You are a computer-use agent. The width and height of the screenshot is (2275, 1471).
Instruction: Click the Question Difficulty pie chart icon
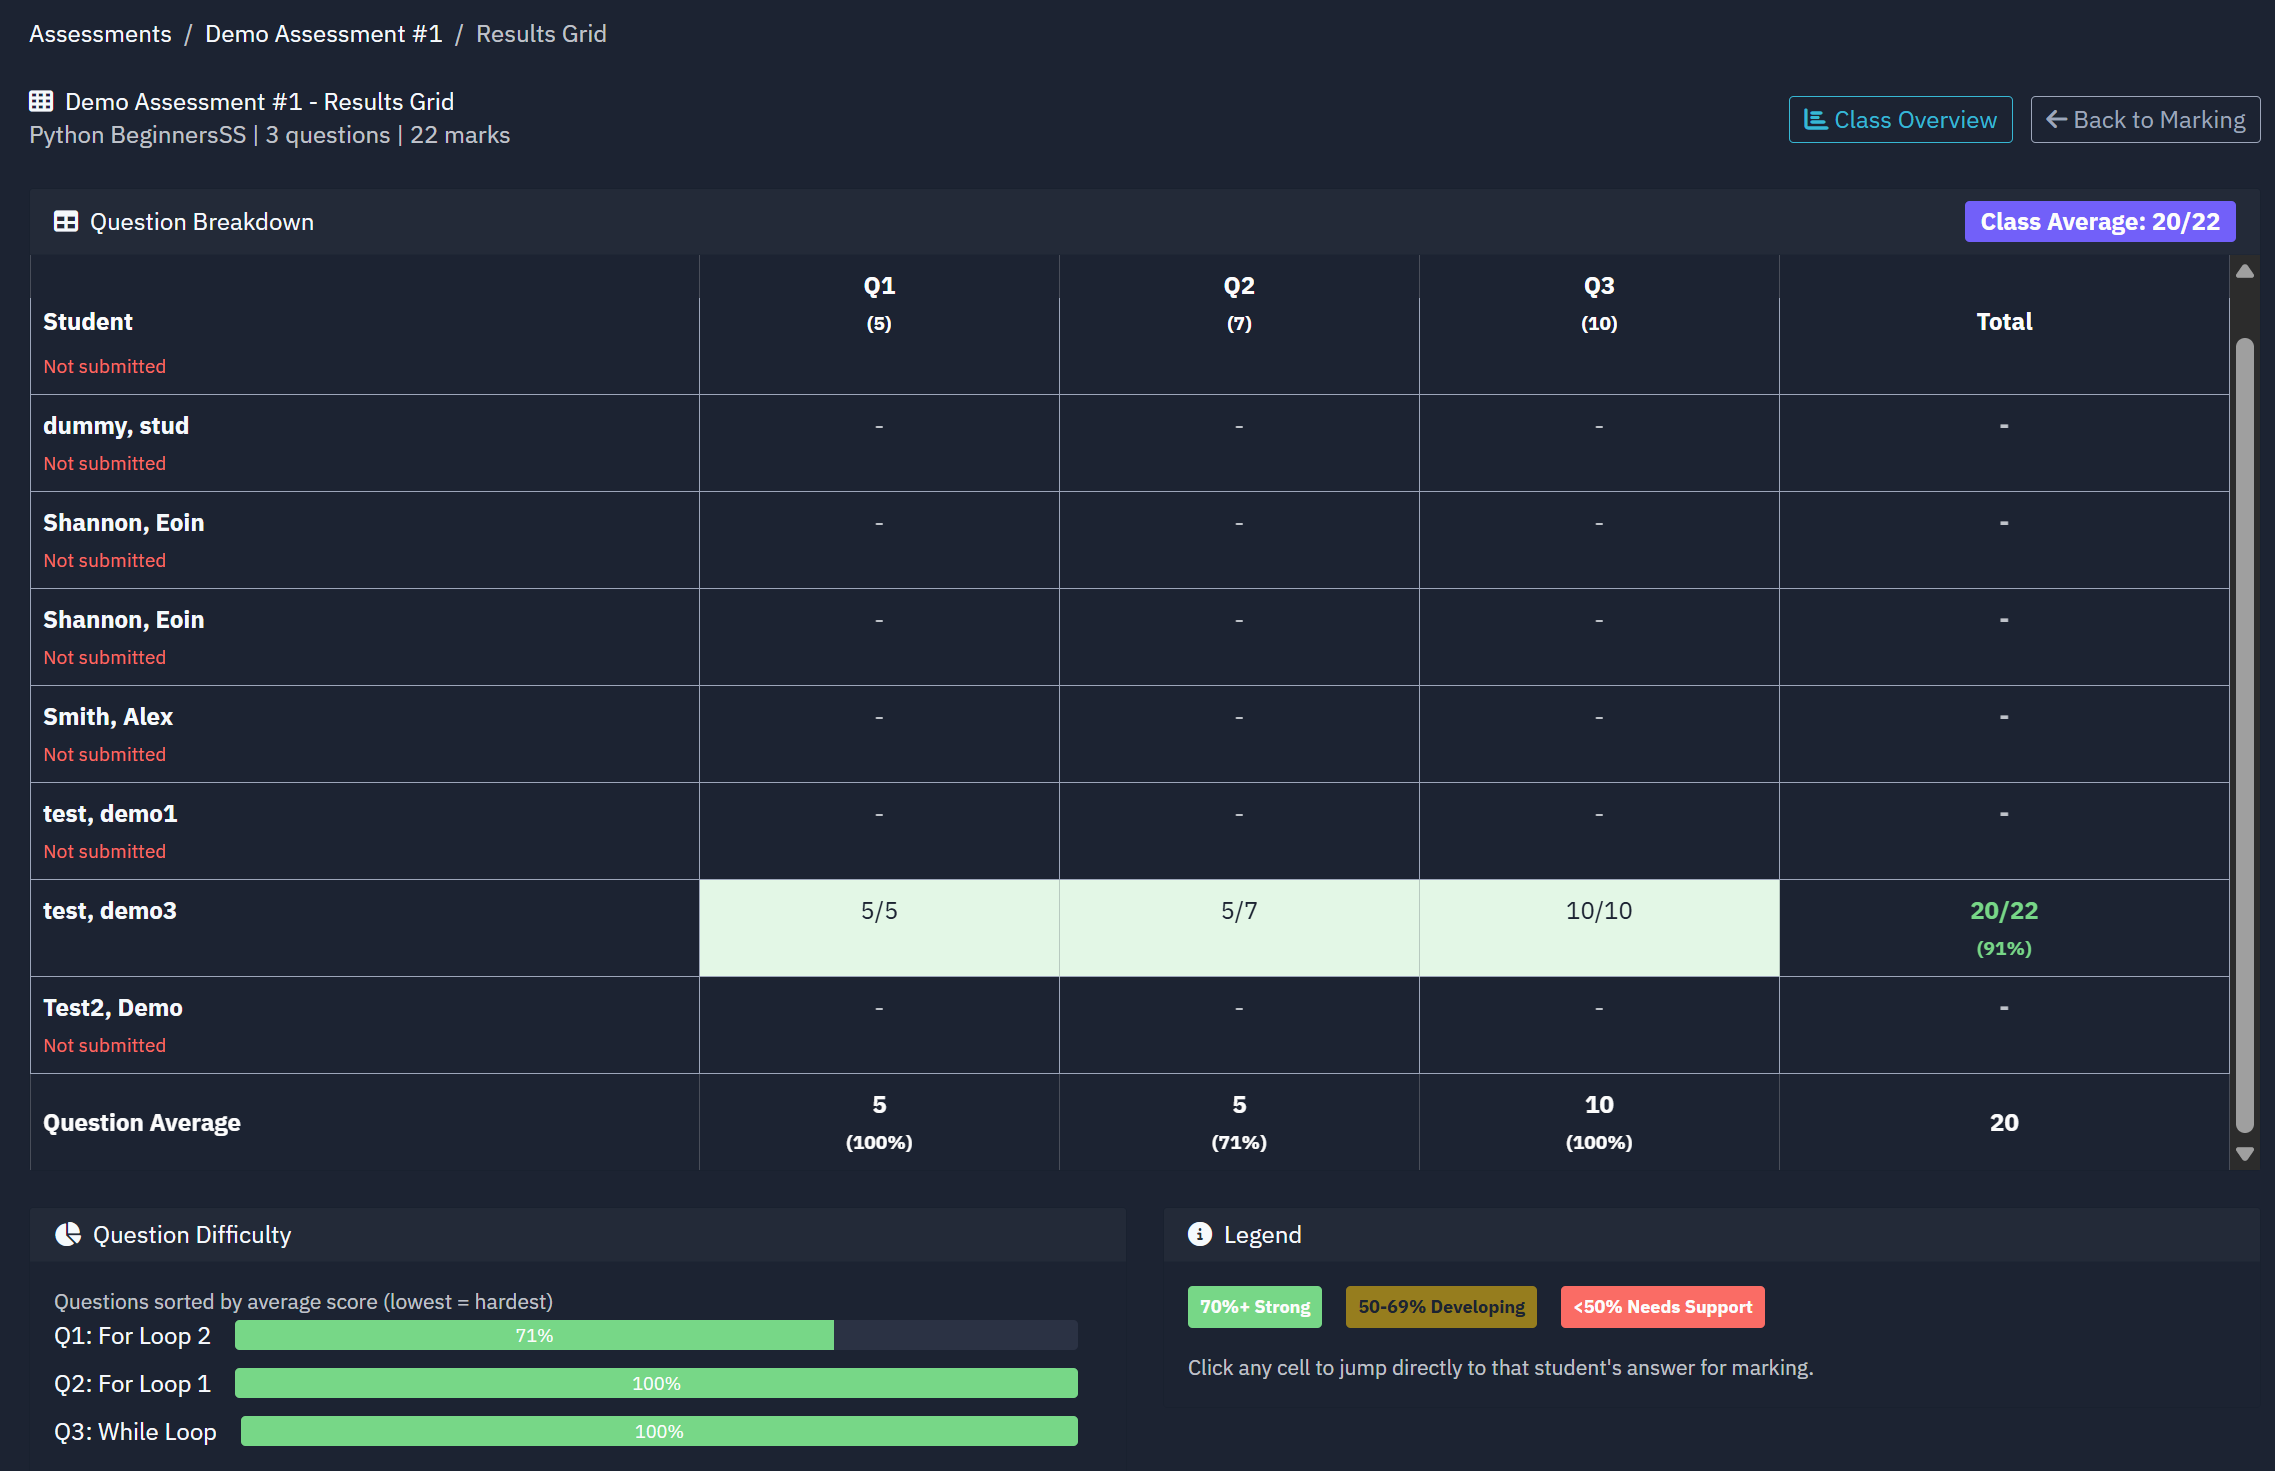(68, 1234)
